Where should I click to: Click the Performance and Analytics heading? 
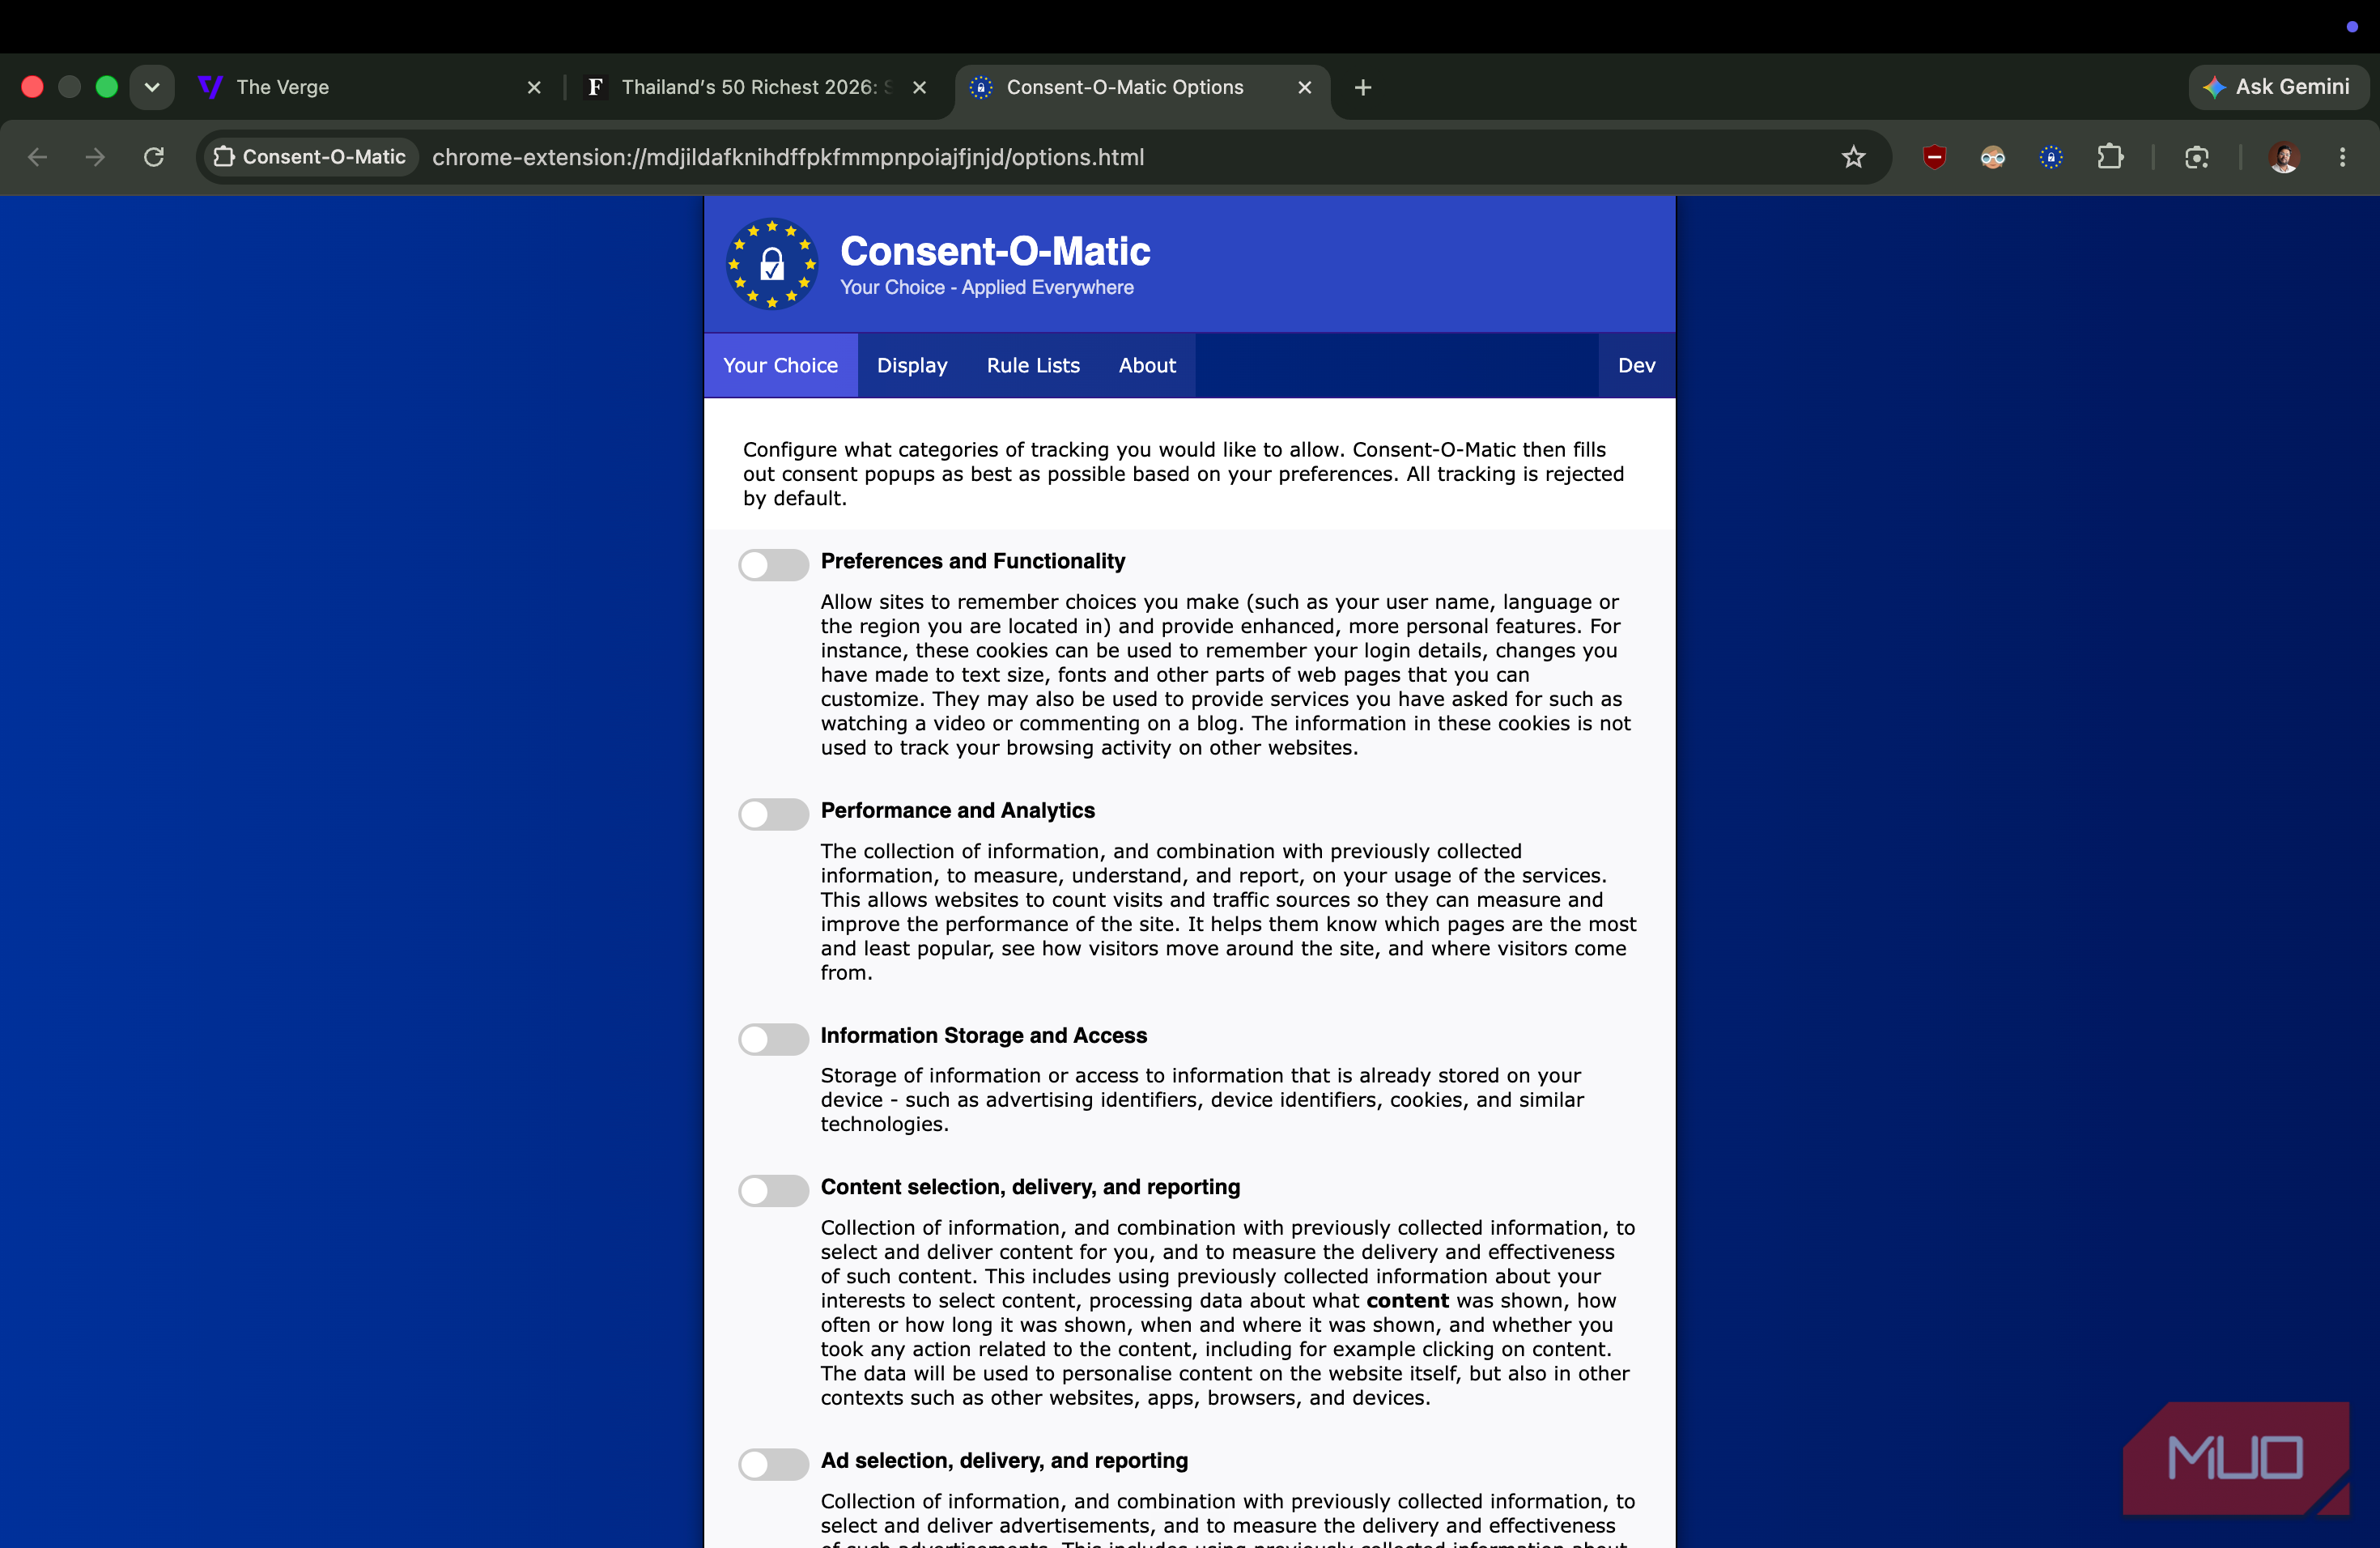(x=957, y=810)
